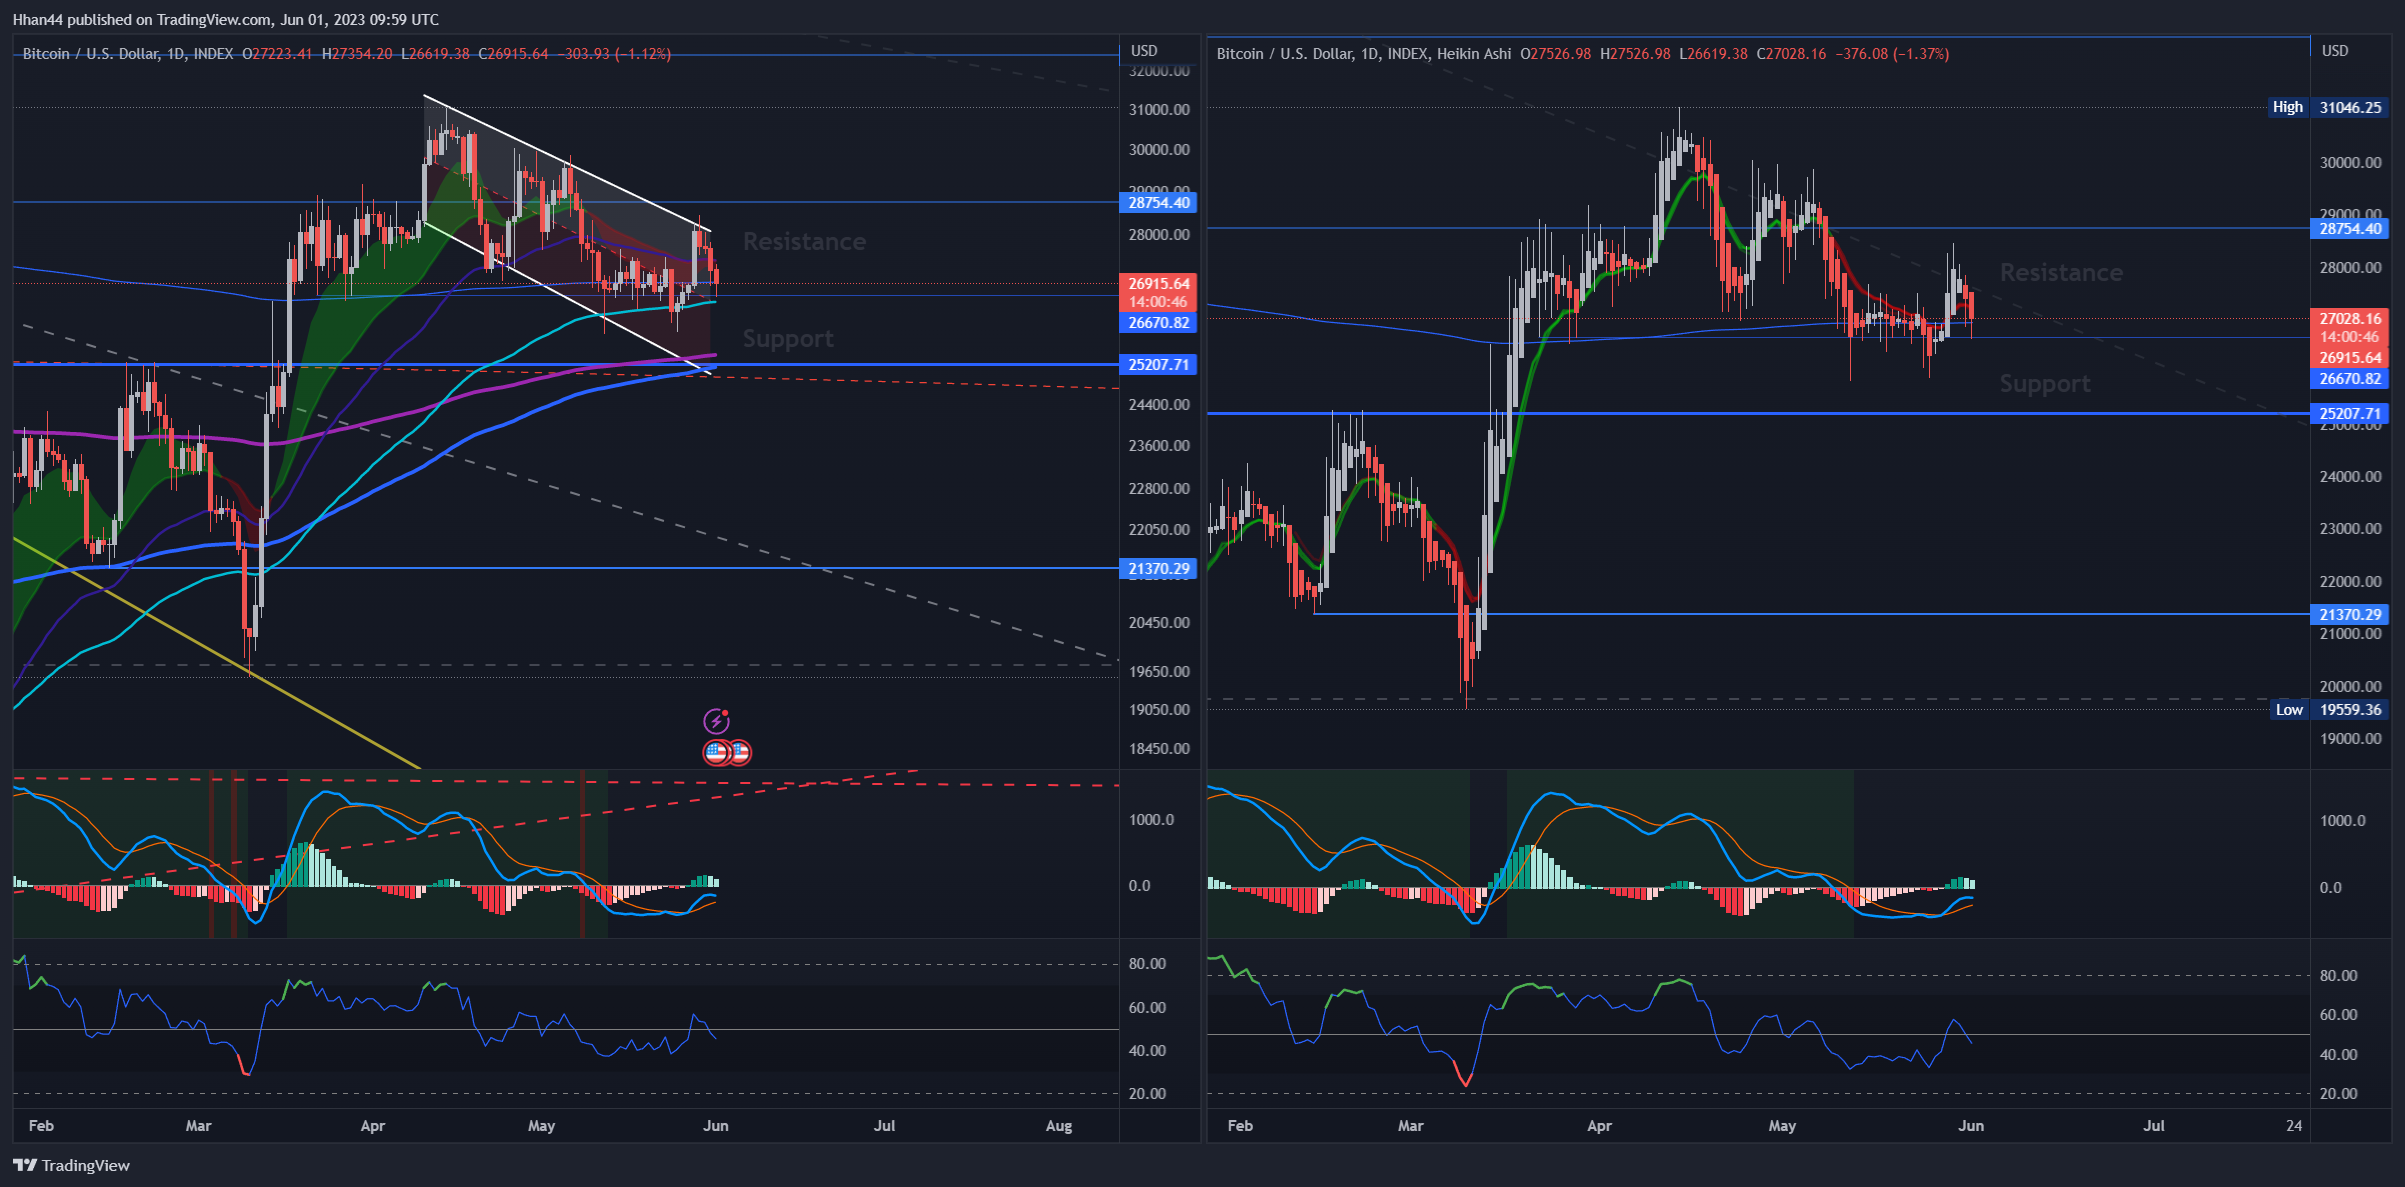
Task: Click the Mar label on left chart time axis
Action: pyautogui.click(x=199, y=1126)
